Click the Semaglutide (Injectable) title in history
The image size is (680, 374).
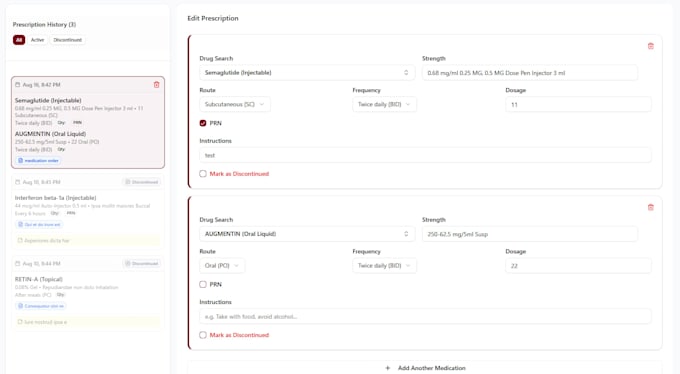click(48, 100)
